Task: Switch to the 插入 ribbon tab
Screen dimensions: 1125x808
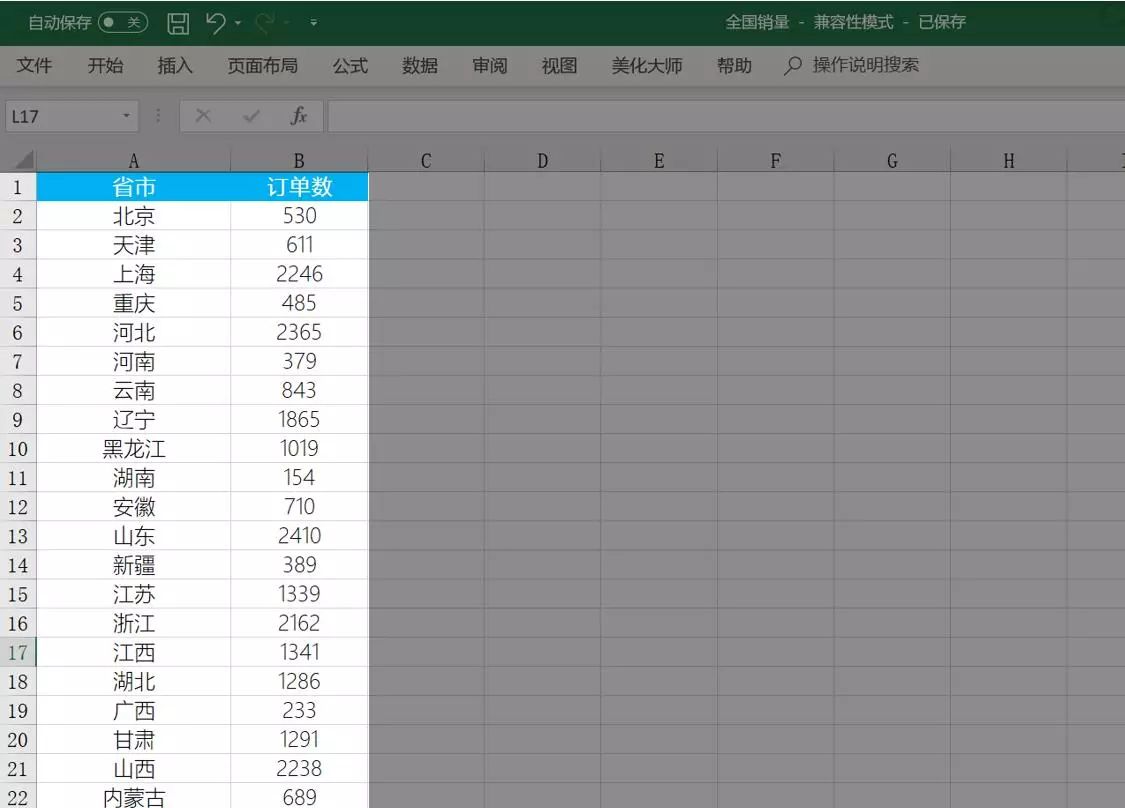Action: point(175,66)
